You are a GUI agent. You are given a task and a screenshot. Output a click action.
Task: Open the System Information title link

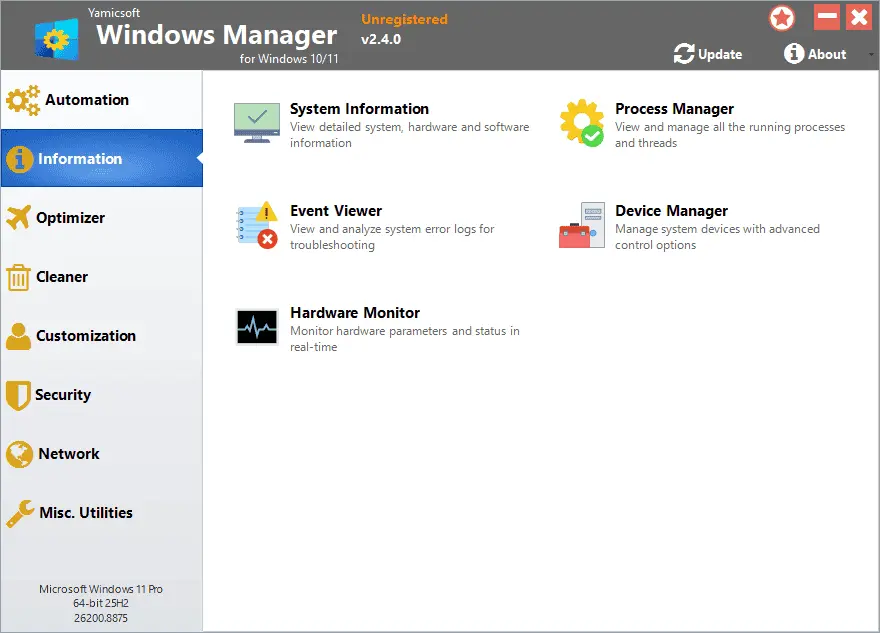(x=359, y=109)
